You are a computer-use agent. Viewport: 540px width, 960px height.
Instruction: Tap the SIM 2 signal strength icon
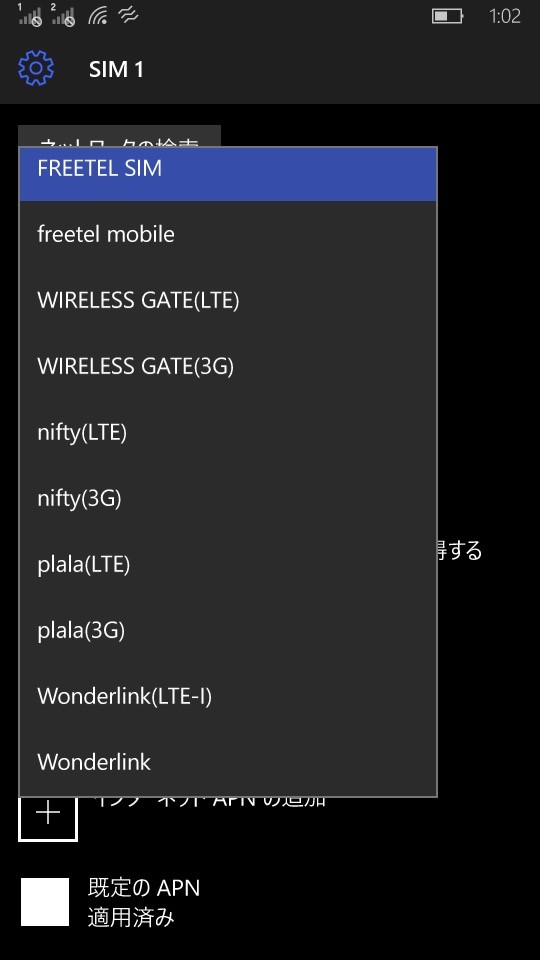pos(63,15)
